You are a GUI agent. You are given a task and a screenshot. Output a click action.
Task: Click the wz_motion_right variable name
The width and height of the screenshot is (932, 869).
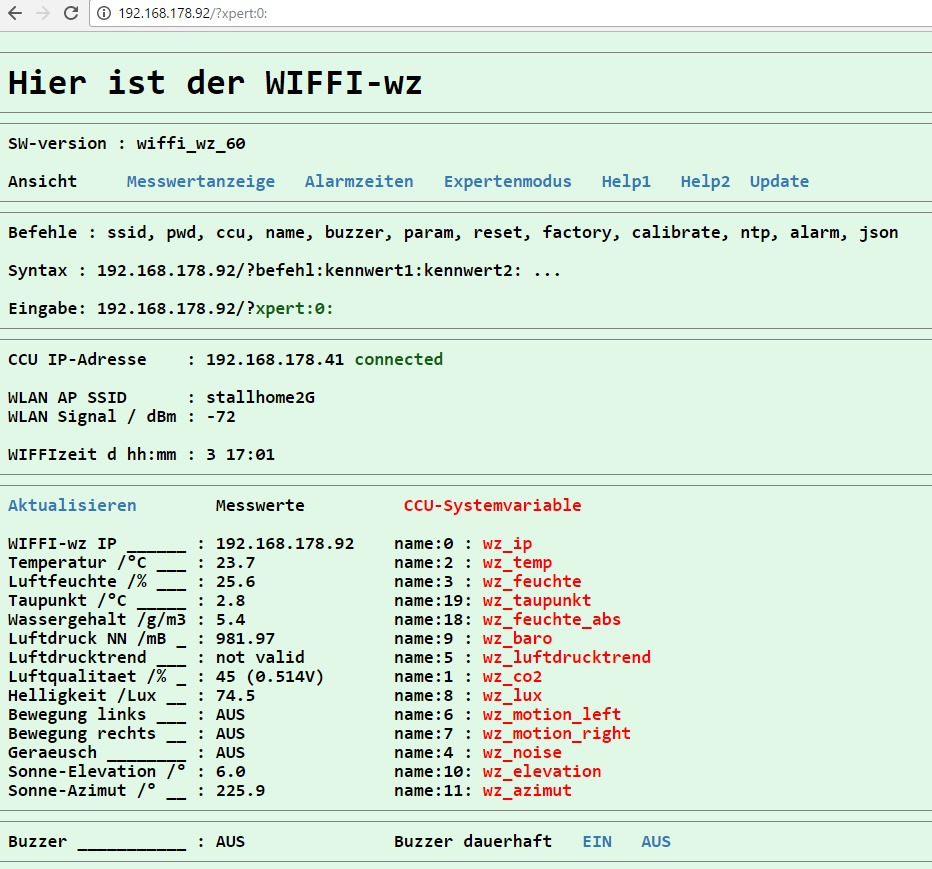click(x=556, y=734)
